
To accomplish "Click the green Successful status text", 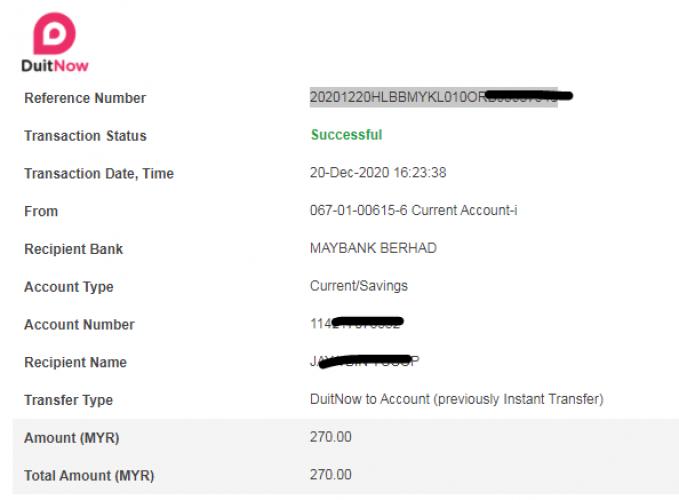I will 346,135.
